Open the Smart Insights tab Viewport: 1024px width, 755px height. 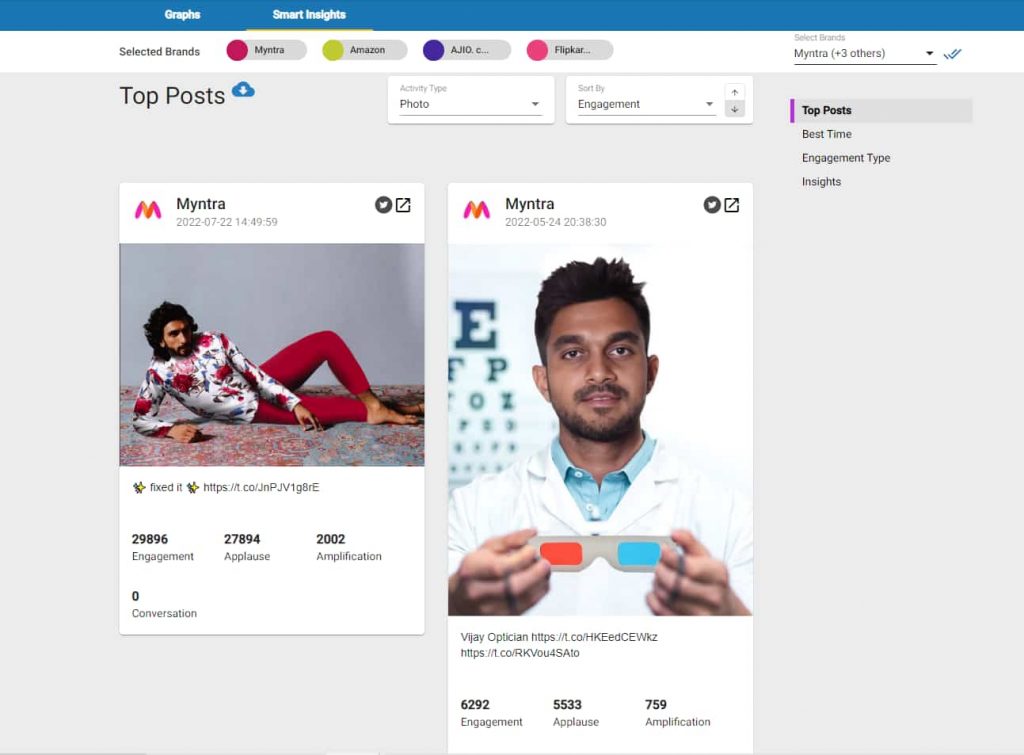pos(309,14)
